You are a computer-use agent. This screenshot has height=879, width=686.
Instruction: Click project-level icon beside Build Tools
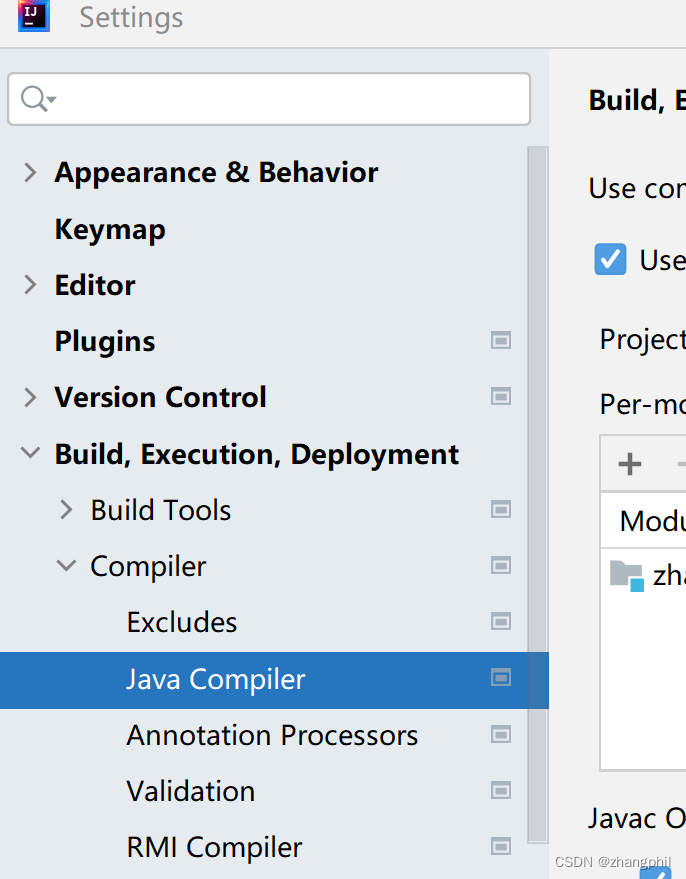coord(500,509)
